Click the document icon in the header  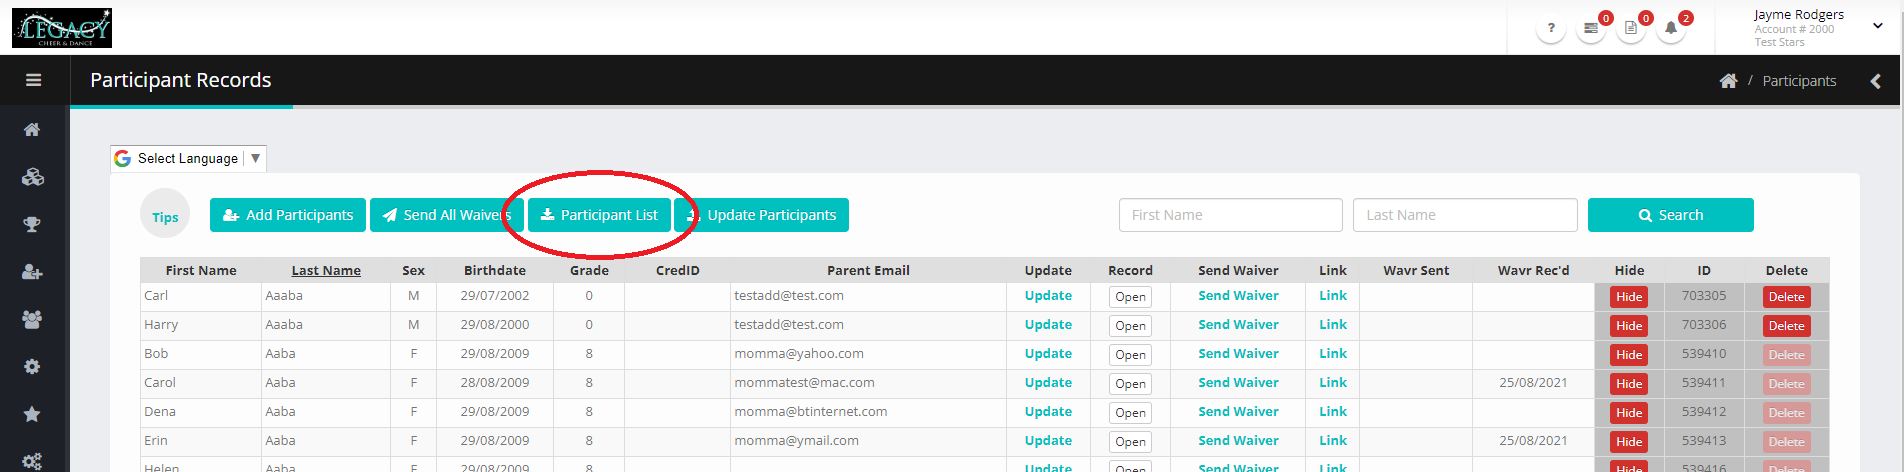(1631, 28)
